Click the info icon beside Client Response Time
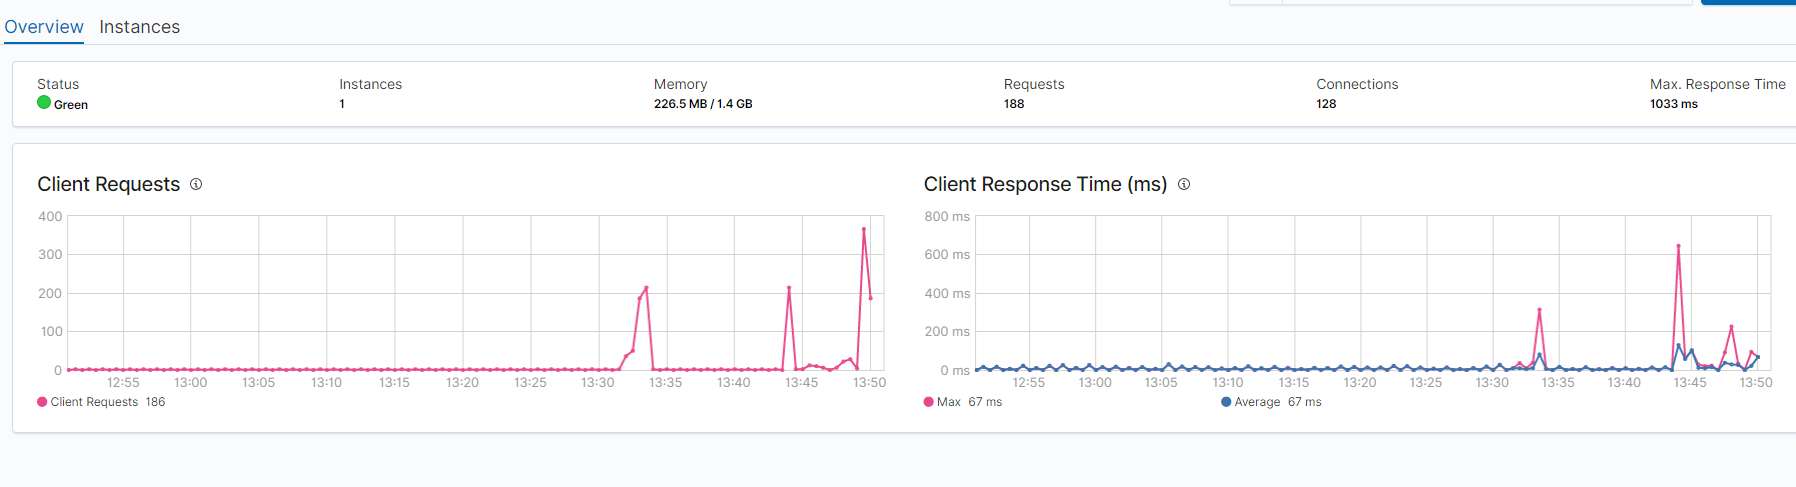 pos(1184,184)
